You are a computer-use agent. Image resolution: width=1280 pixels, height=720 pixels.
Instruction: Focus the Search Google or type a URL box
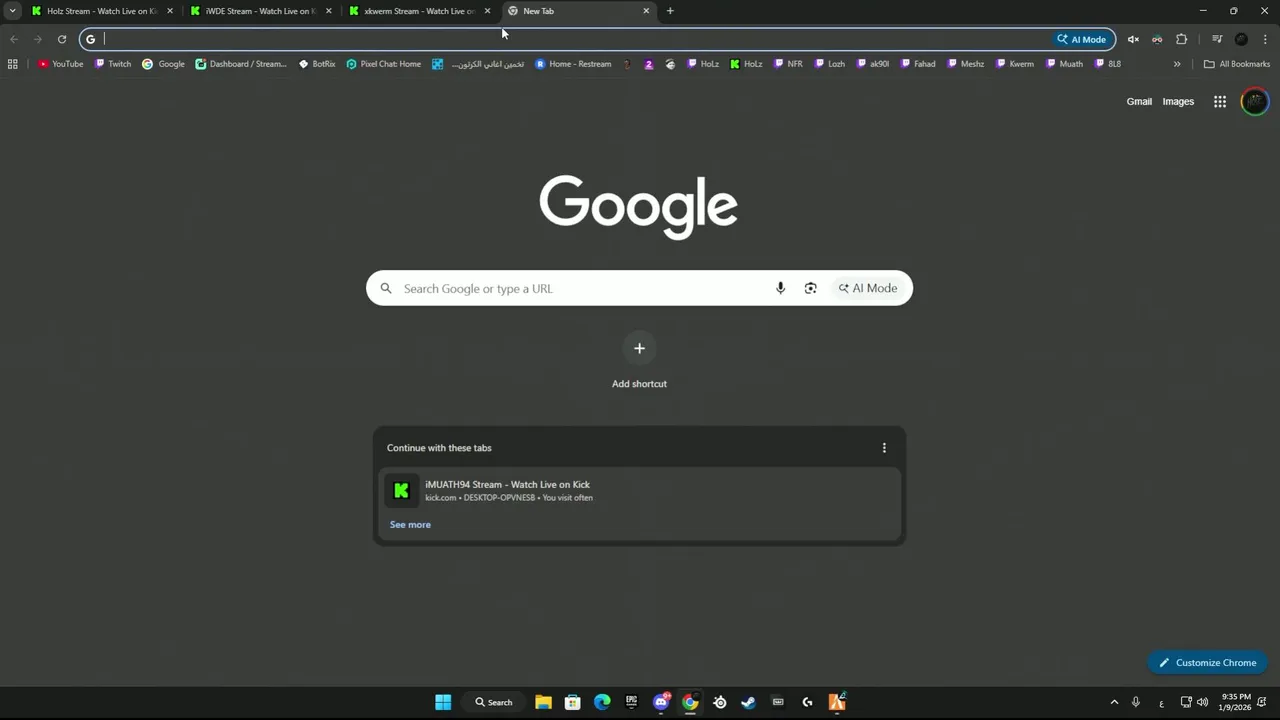(639, 288)
